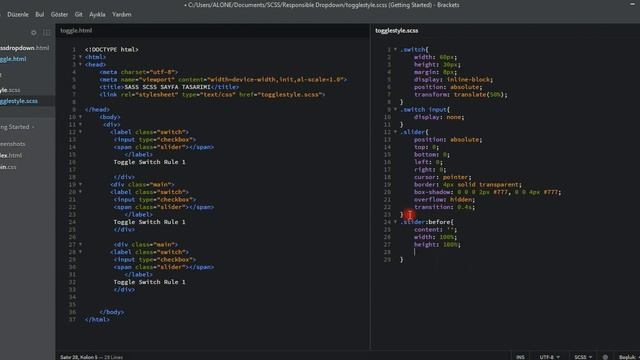Click the split editor view icon
The height and width of the screenshot is (360, 640).
point(47,33)
